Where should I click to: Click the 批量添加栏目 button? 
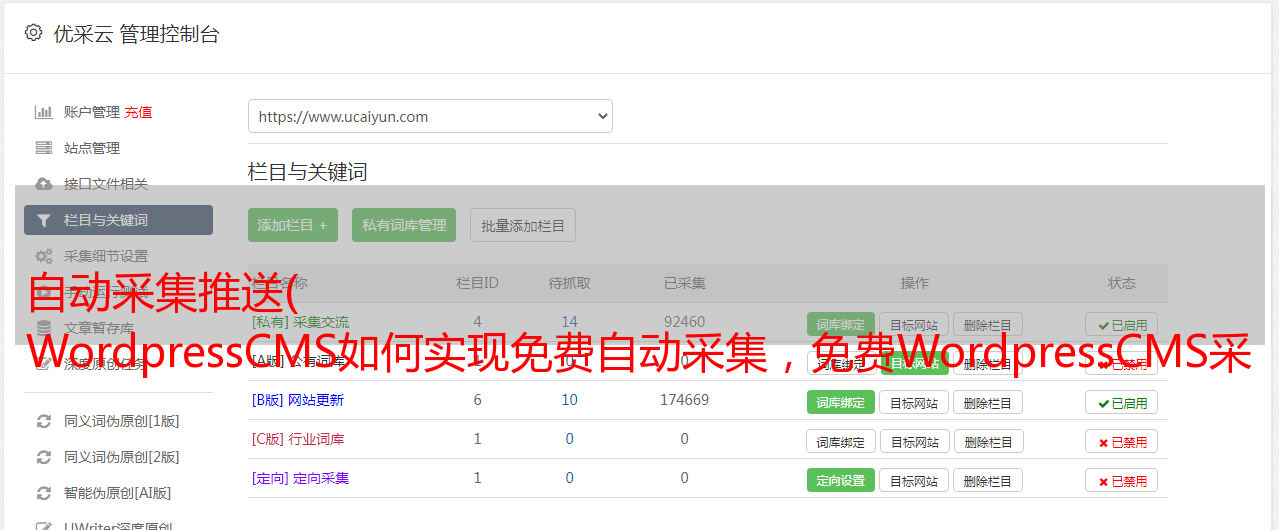click(x=523, y=225)
